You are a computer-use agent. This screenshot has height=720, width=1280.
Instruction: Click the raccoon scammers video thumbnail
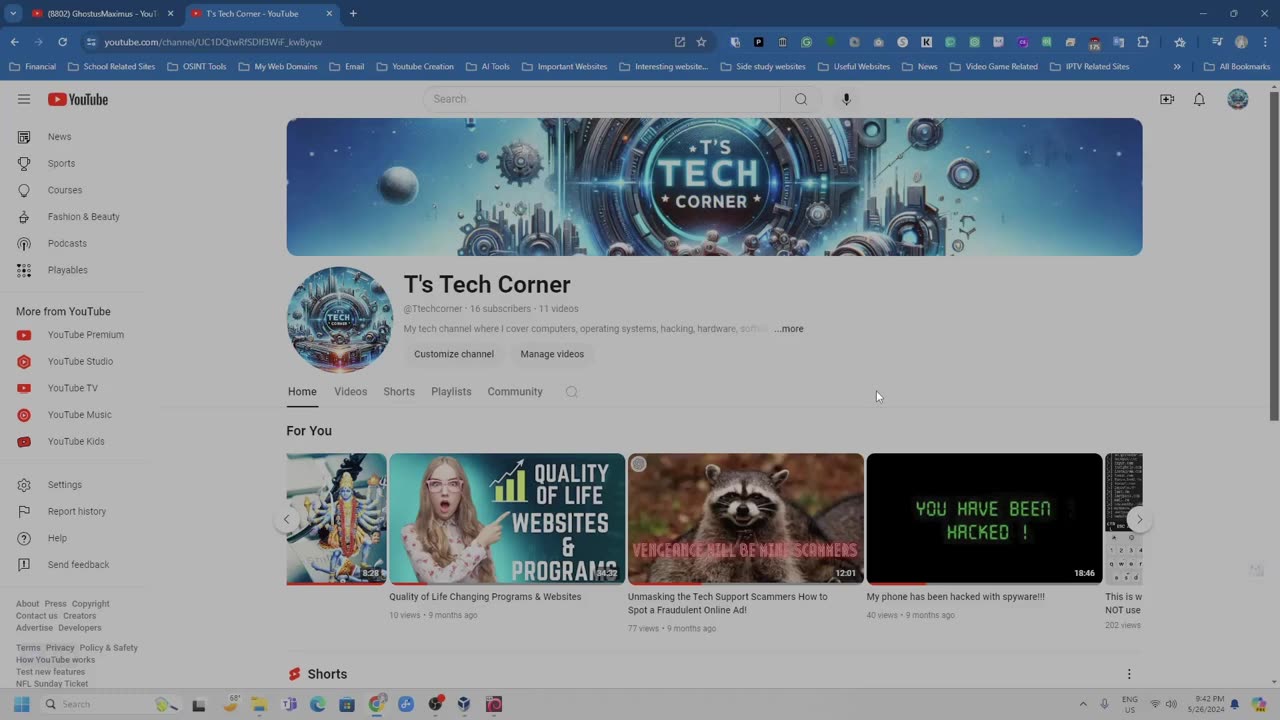(746, 519)
